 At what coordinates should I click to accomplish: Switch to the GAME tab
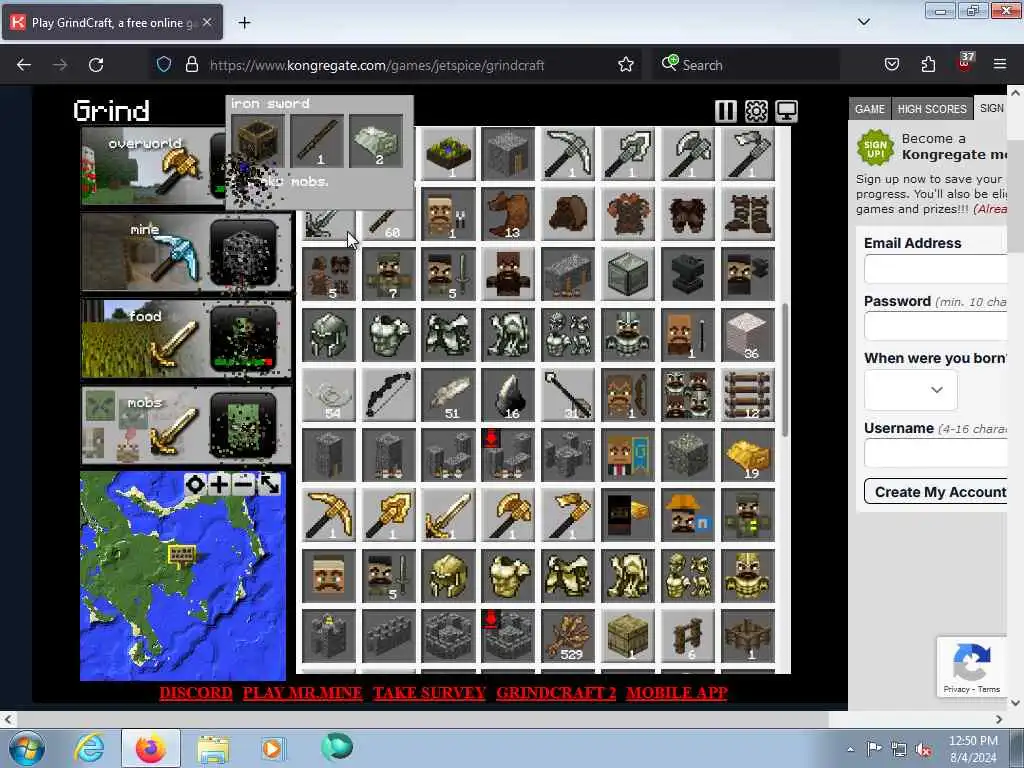pos(870,109)
